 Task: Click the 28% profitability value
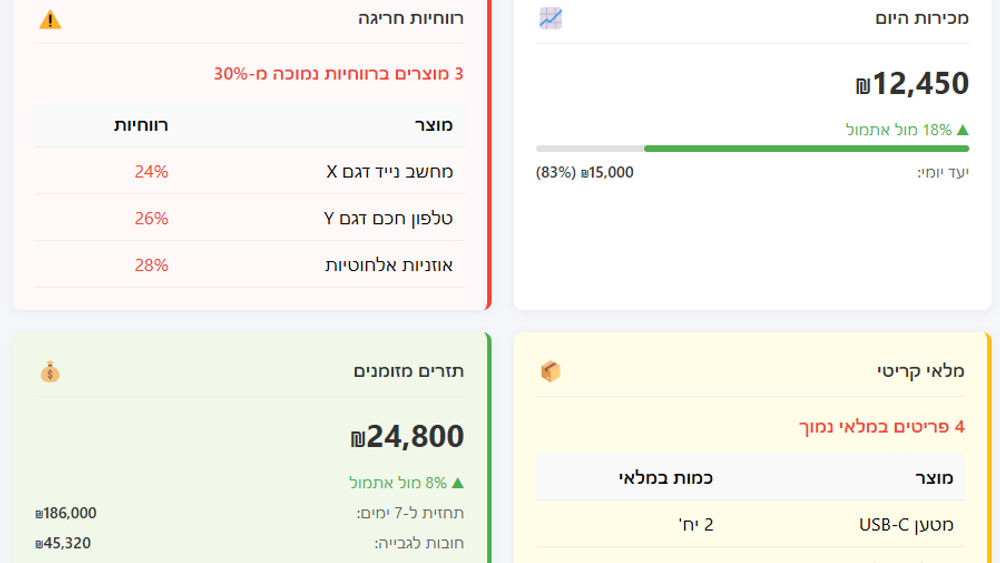[x=151, y=265]
